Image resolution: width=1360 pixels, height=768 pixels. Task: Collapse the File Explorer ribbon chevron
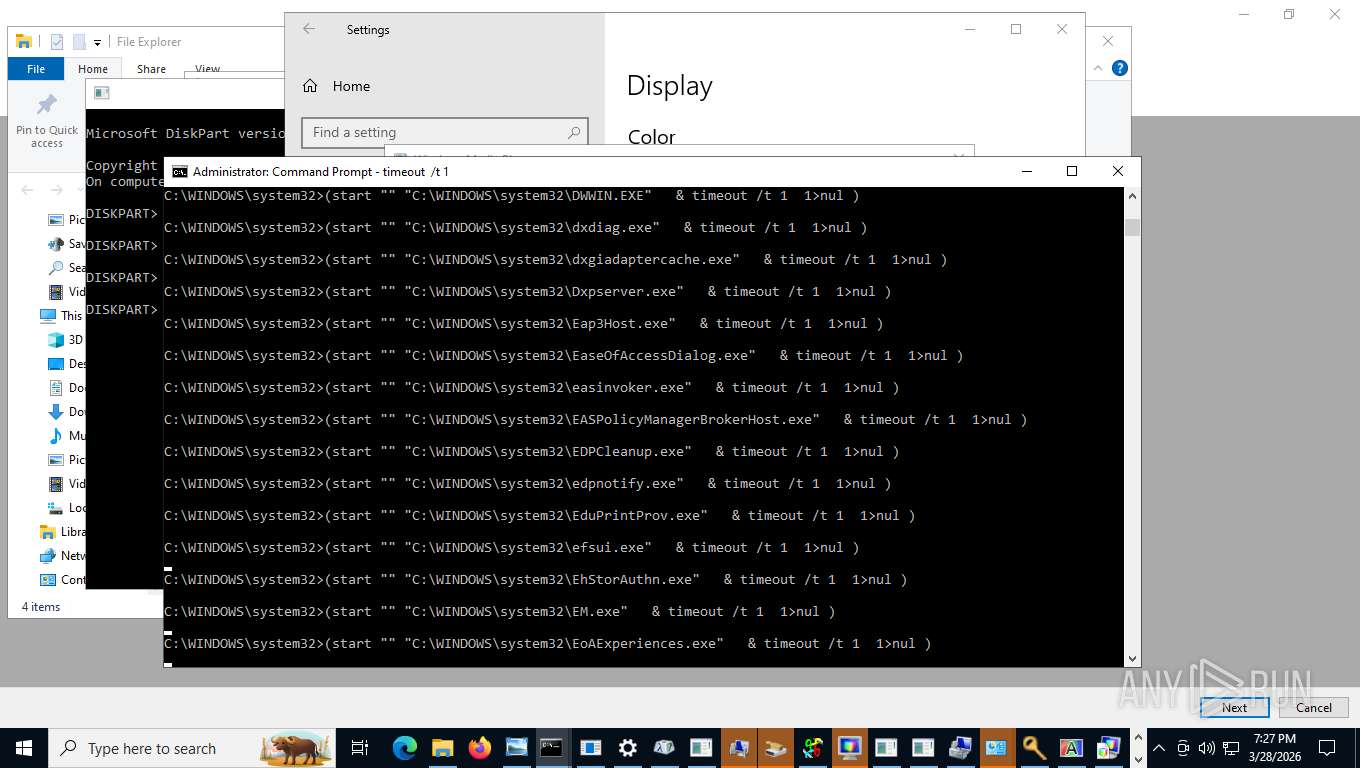click(1099, 68)
